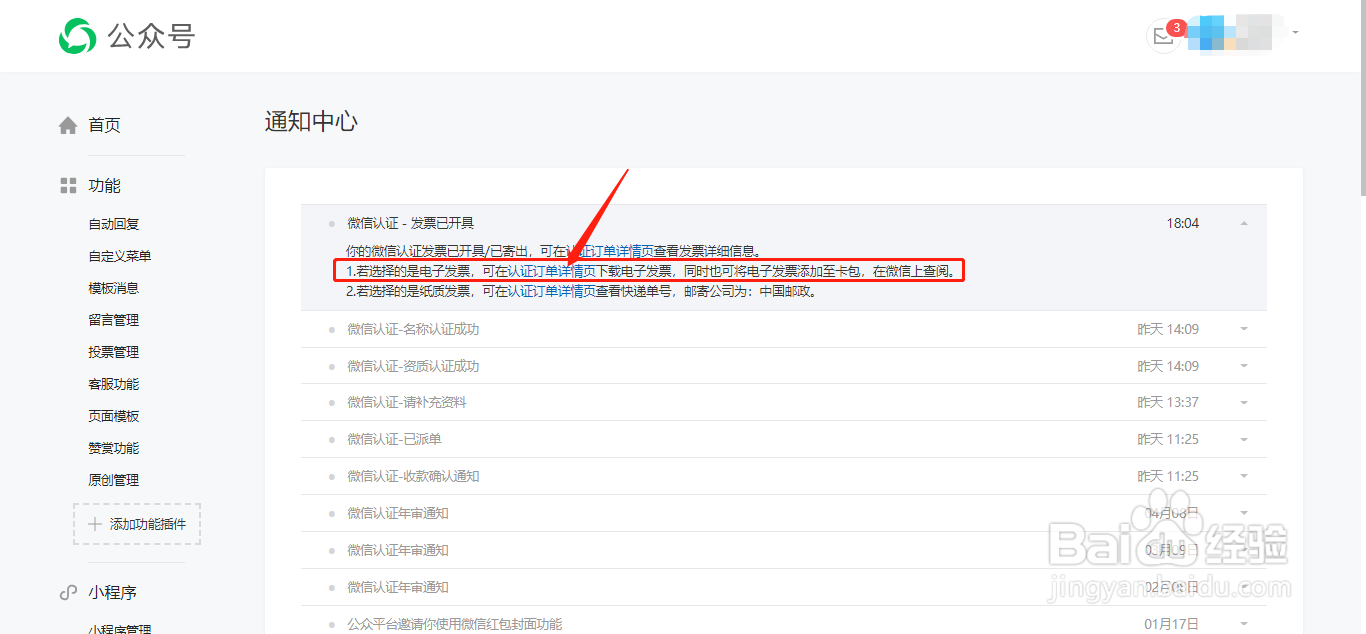Click the 18:04 timestamp of first notification
This screenshot has width=1366, height=634.
tap(1183, 223)
